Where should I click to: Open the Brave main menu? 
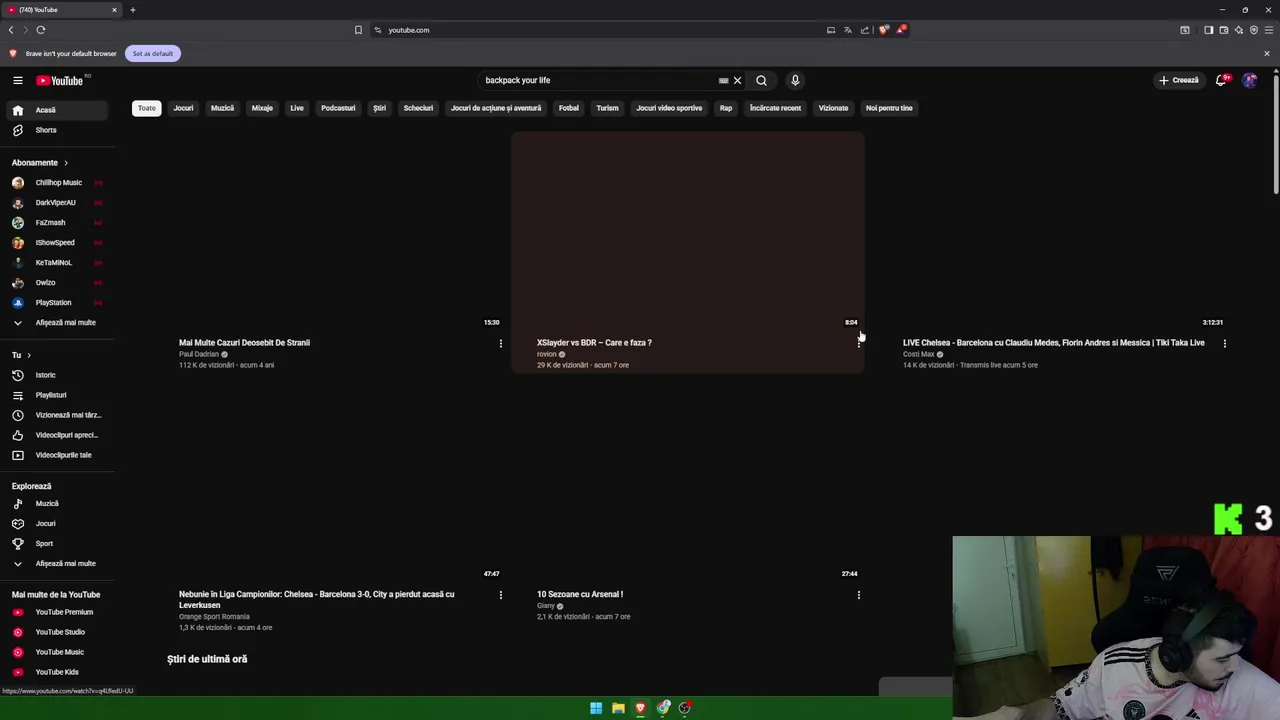click(1269, 30)
